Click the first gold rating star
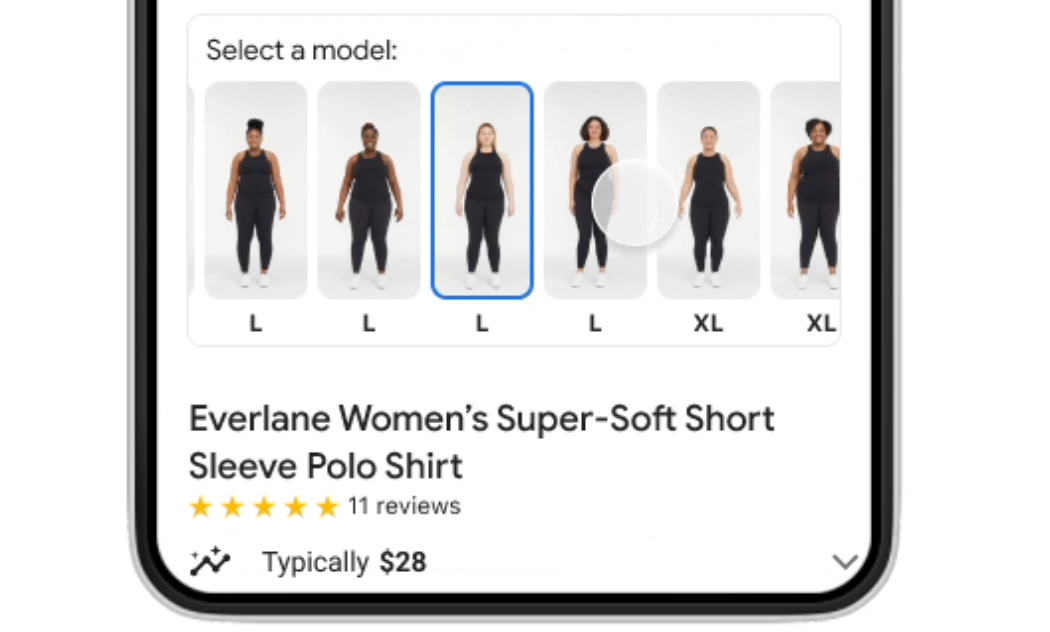This screenshot has width=1050, height=632. (x=200, y=507)
